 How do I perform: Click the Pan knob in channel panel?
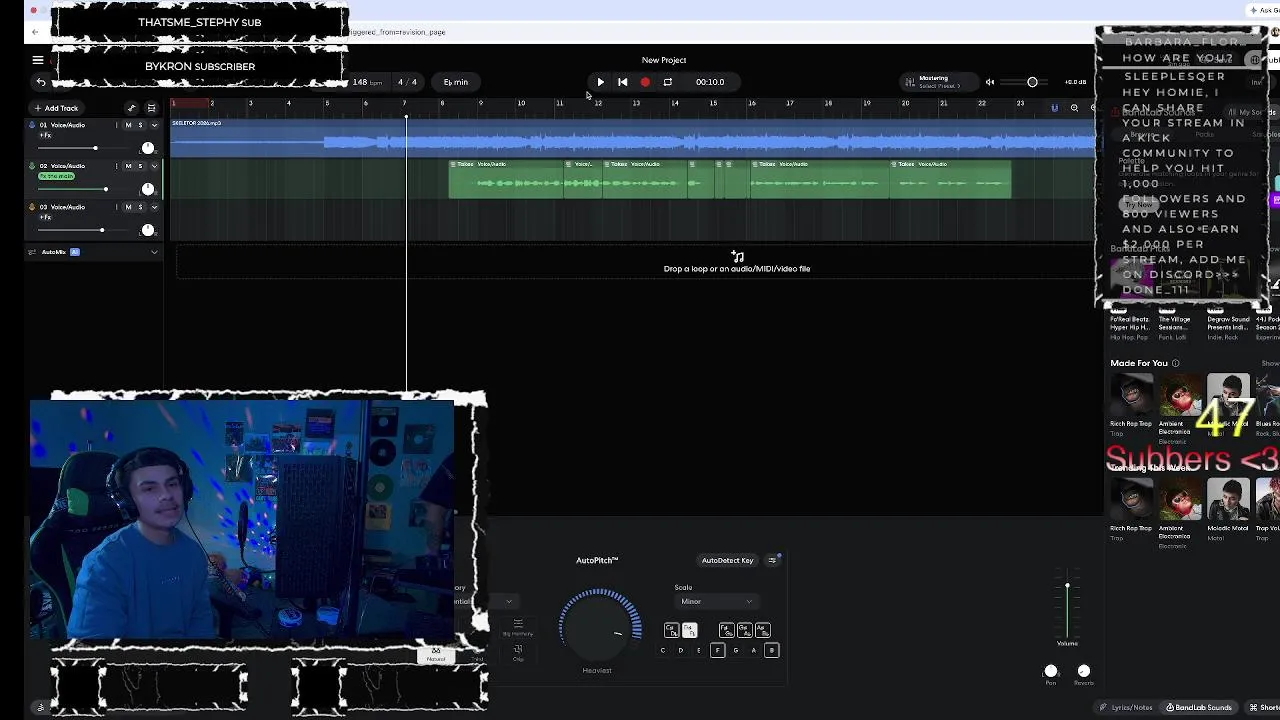(1051, 671)
